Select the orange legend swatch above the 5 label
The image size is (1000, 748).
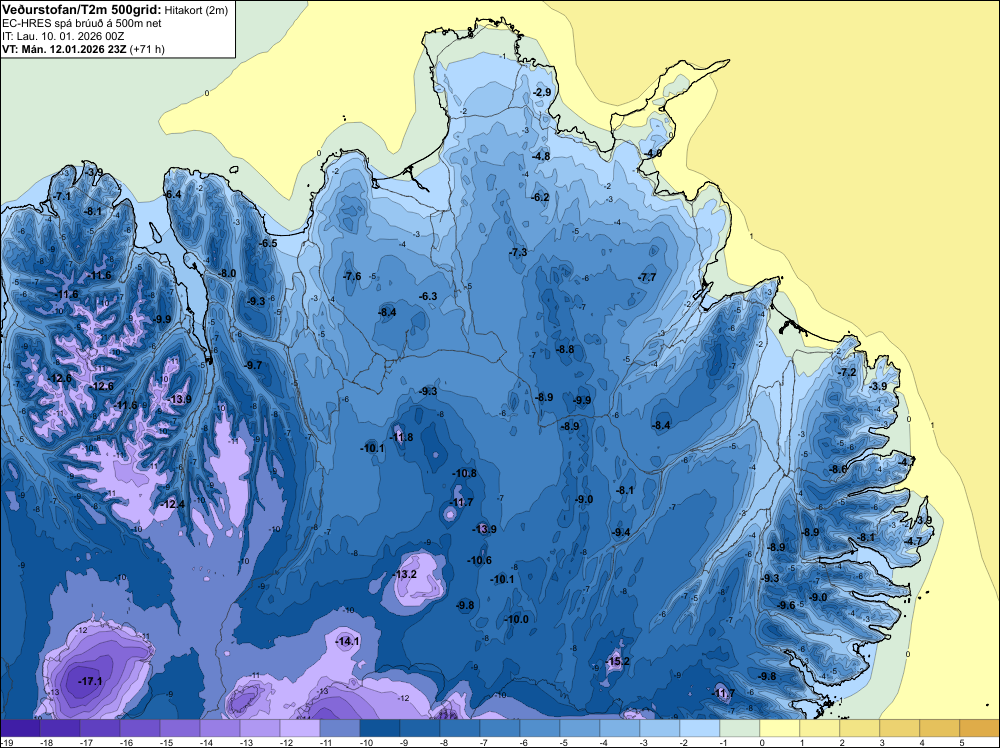pyautogui.click(x=980, y=728)
